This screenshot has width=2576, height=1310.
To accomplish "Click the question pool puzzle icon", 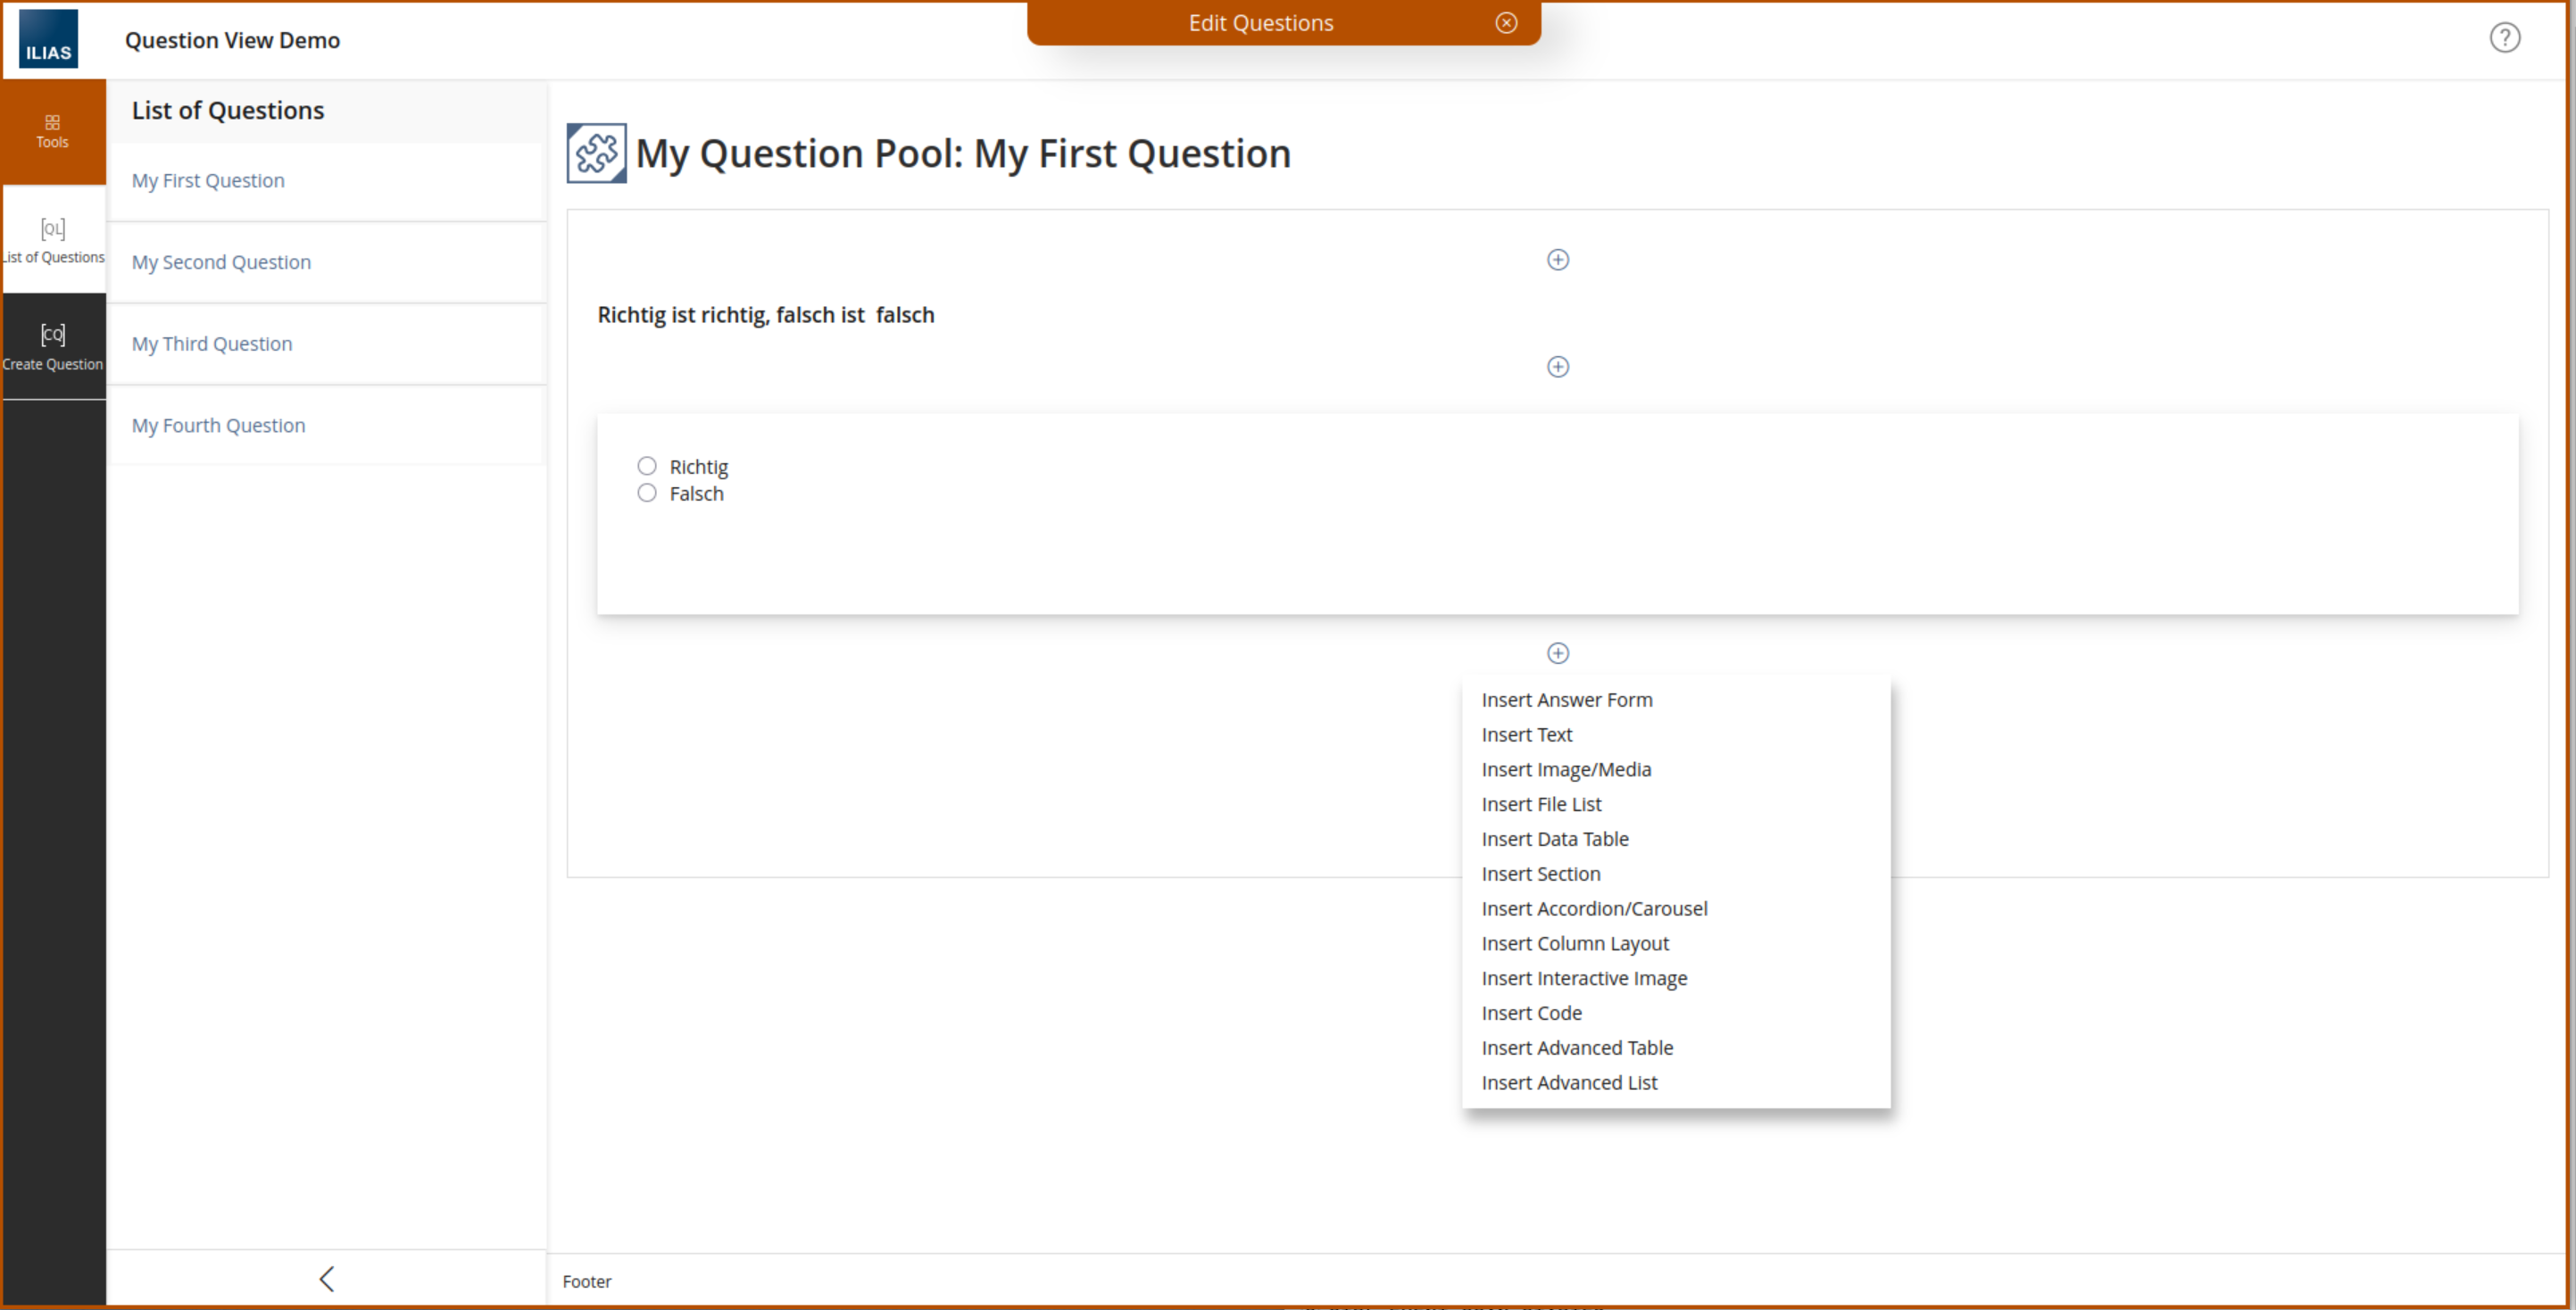I will [596, 153].
